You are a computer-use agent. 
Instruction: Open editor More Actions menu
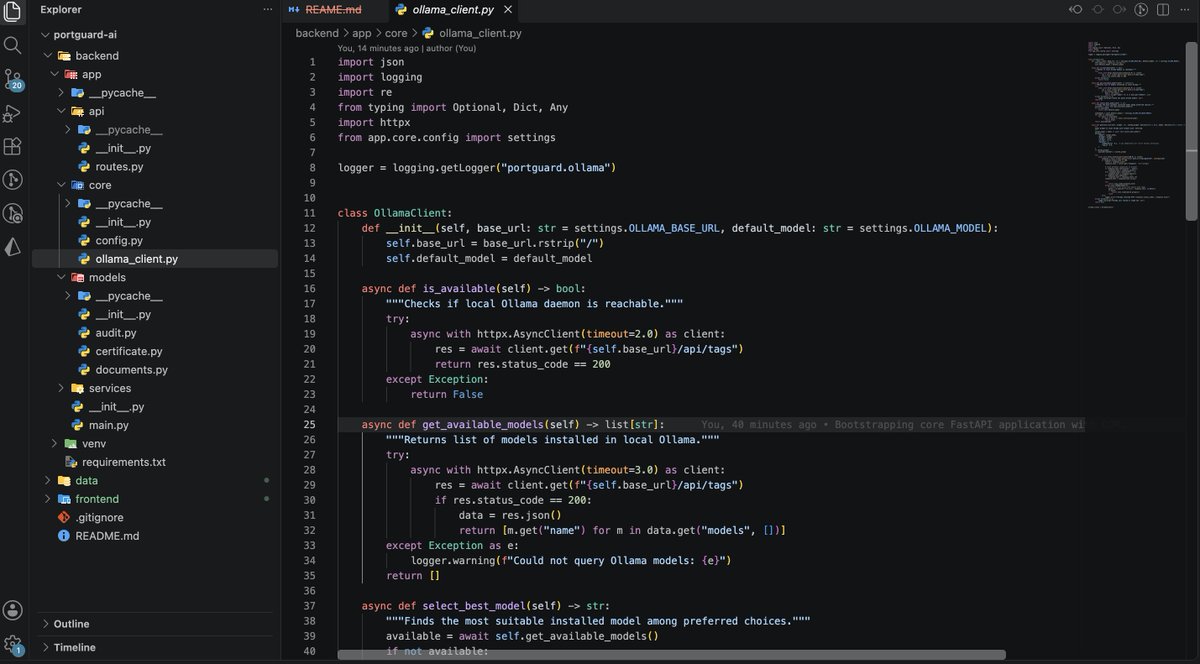(1184, 9)
